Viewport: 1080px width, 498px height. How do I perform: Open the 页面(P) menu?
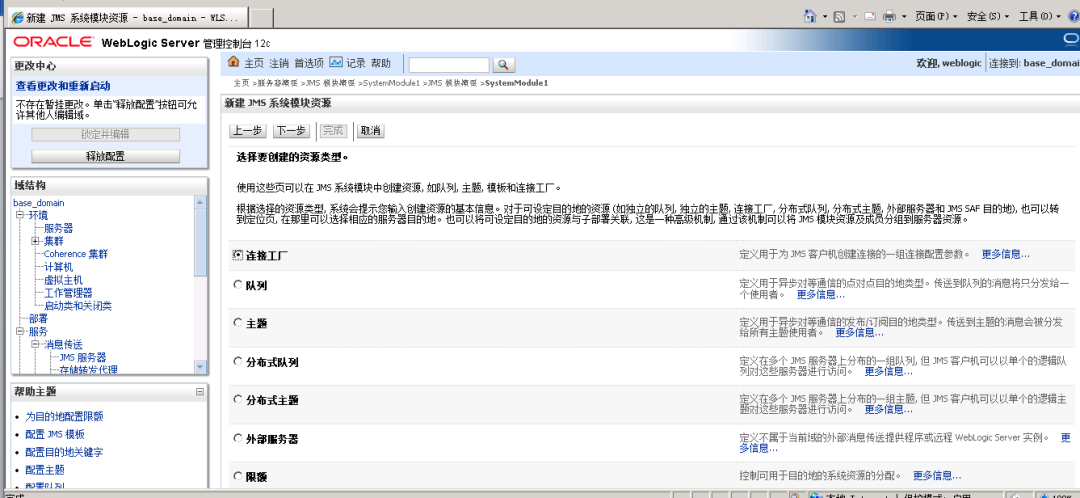[x=936, y=17]
